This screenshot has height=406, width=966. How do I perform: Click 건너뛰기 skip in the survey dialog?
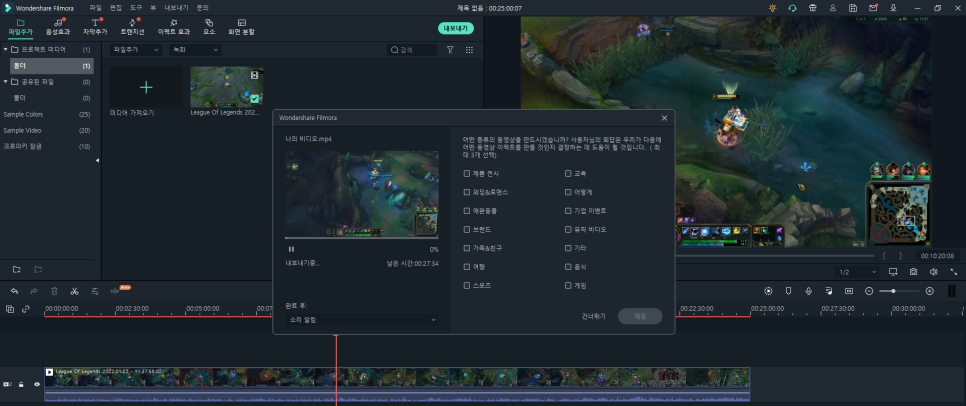click(593, 316)
